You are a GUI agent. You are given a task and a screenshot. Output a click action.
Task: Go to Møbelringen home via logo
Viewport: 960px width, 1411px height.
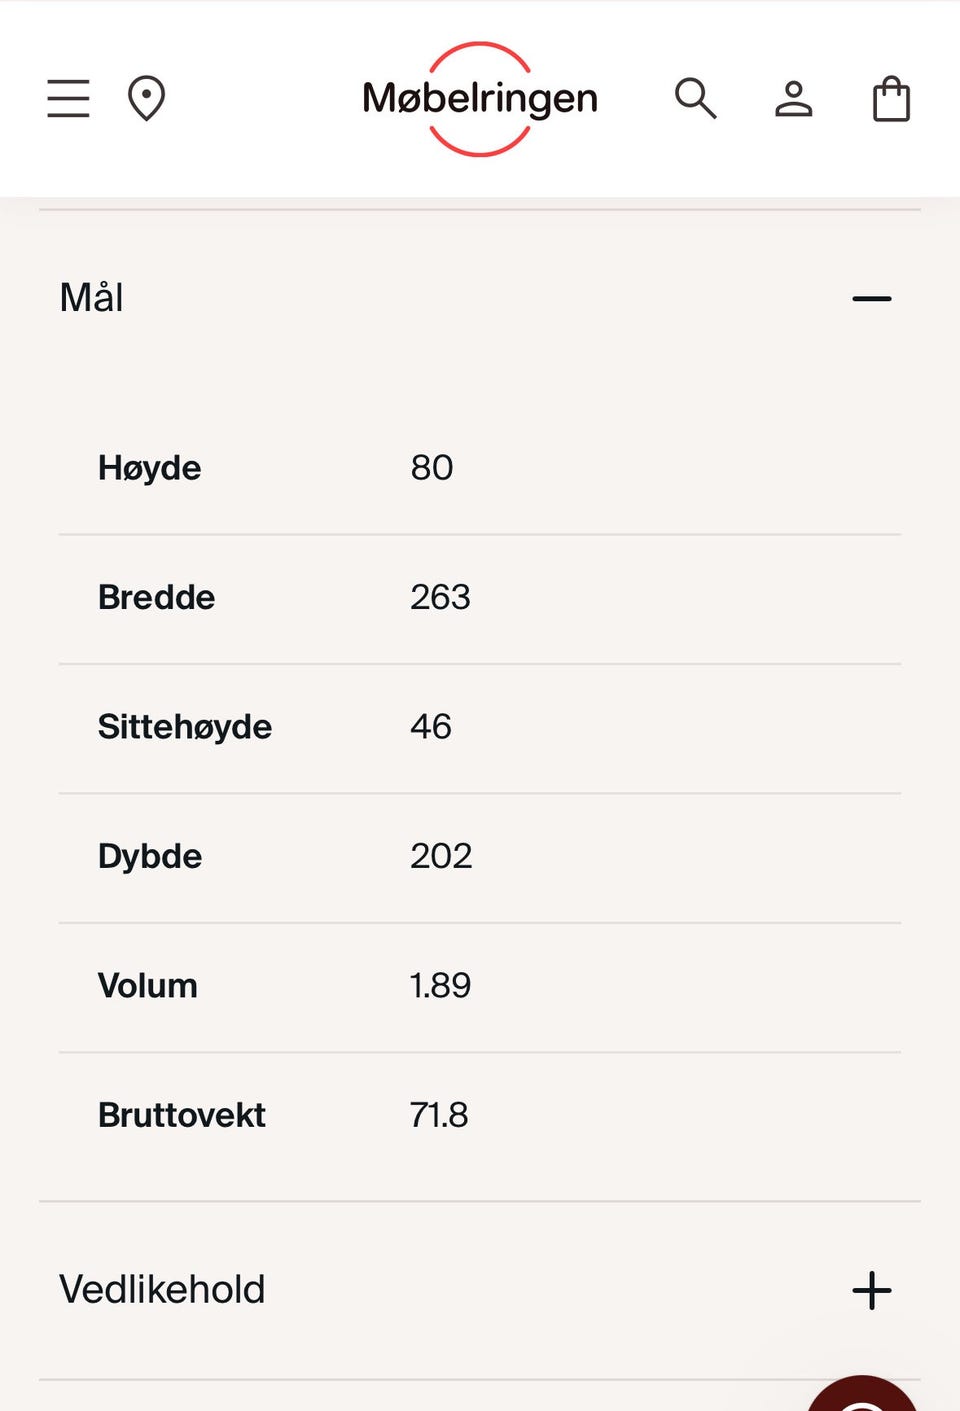pyautogui.click(x=480, y=99)
